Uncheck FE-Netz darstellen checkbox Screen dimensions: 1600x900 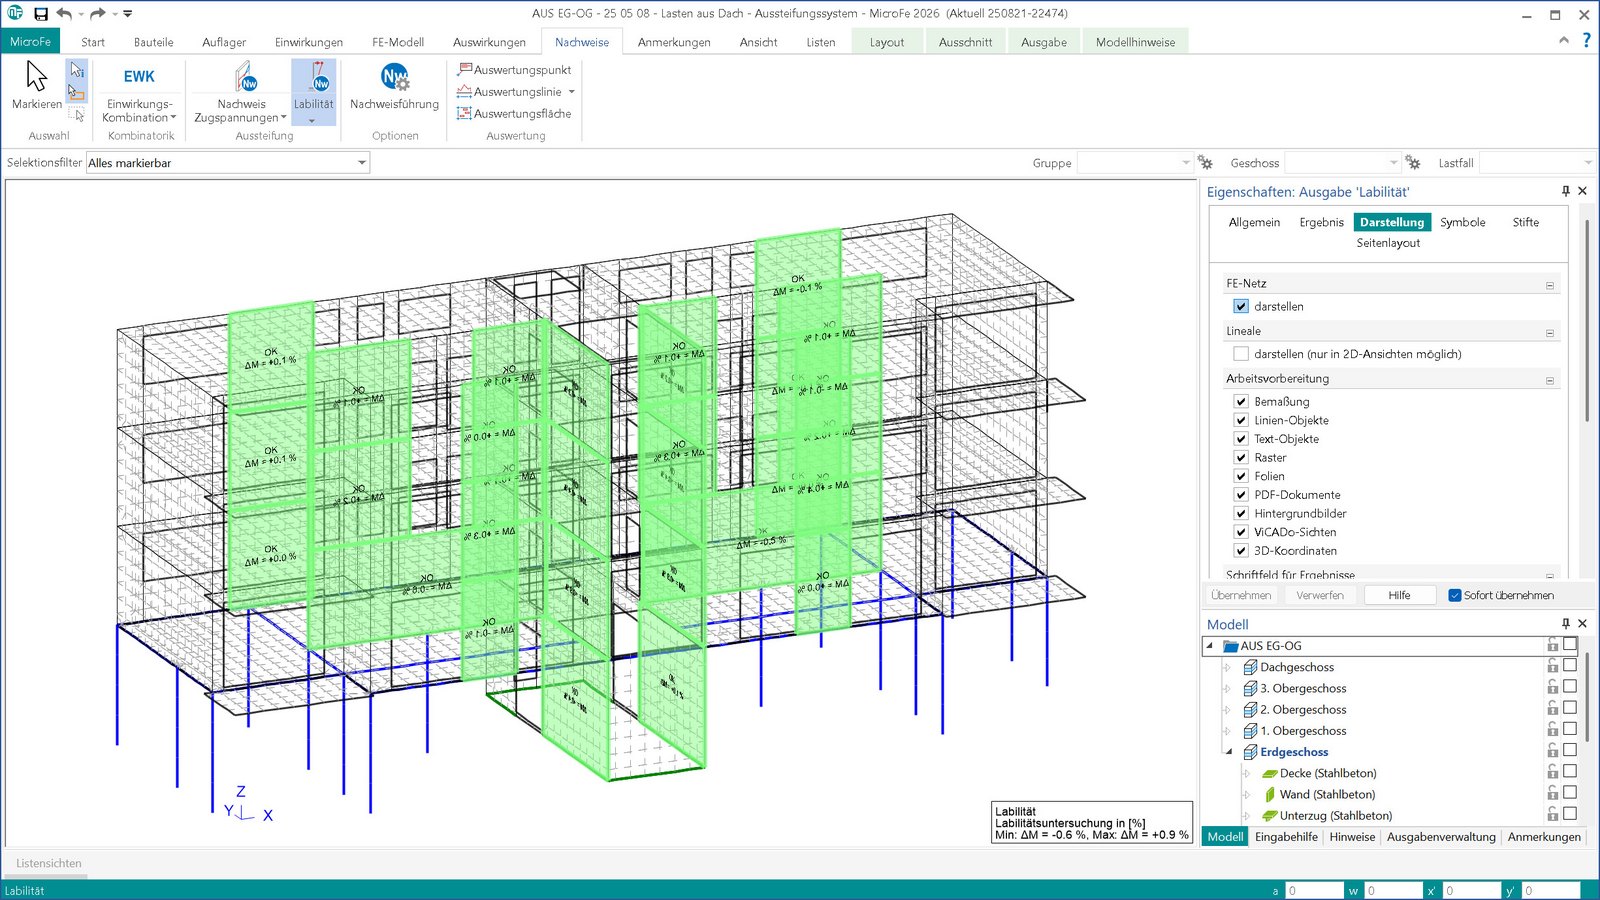click(x=1241, y=307)
